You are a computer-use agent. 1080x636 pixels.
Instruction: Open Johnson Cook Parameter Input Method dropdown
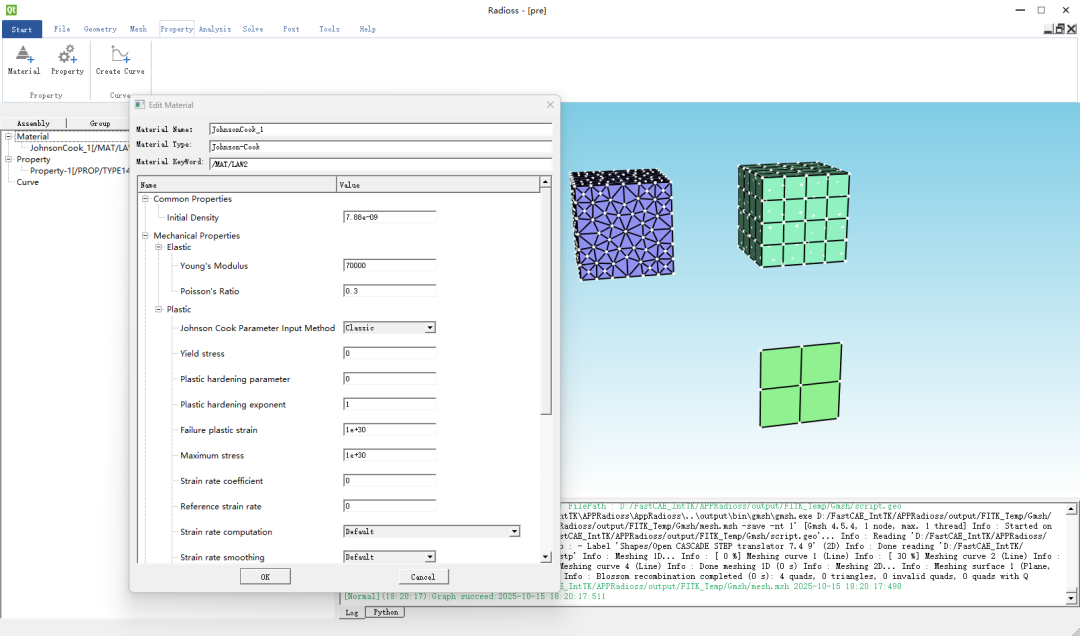tap(389, 328)
